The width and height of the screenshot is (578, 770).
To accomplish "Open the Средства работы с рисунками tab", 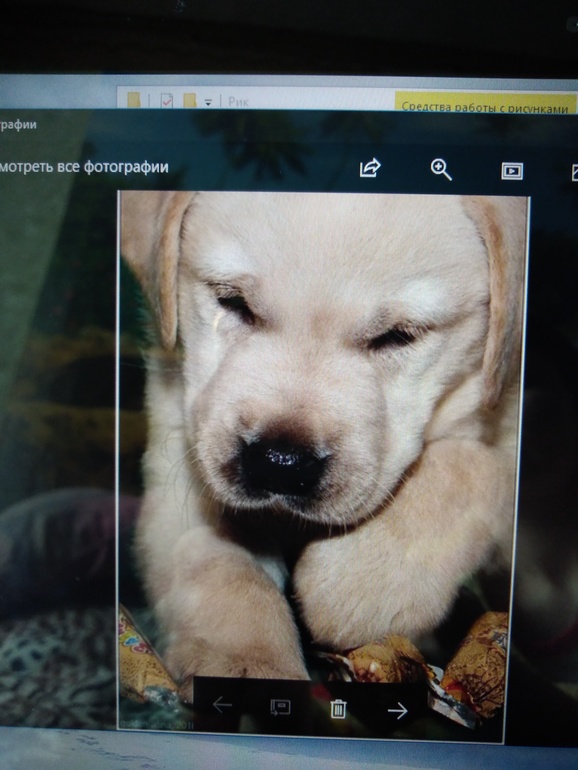I will (x=485, y=107).
